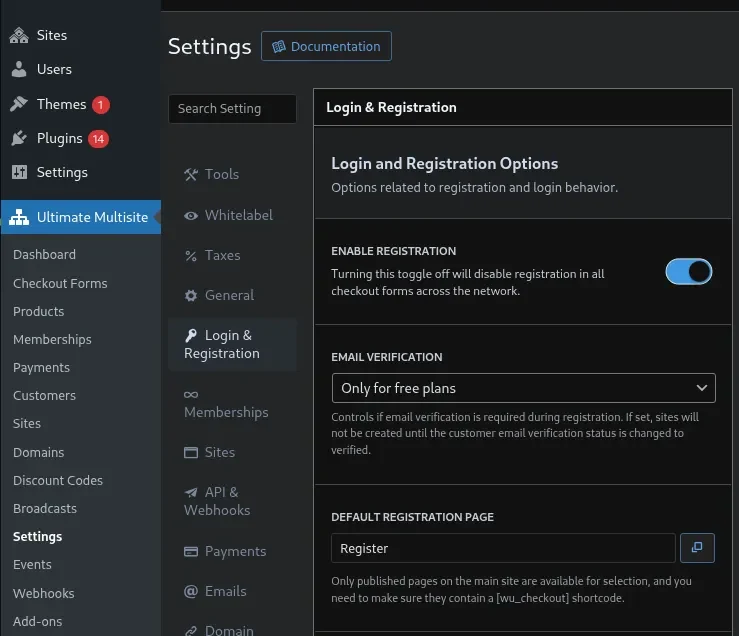This screenshot has height=636, width=739.
Task: Click the Payments credit card icon
Action: [x=191, y=551]
